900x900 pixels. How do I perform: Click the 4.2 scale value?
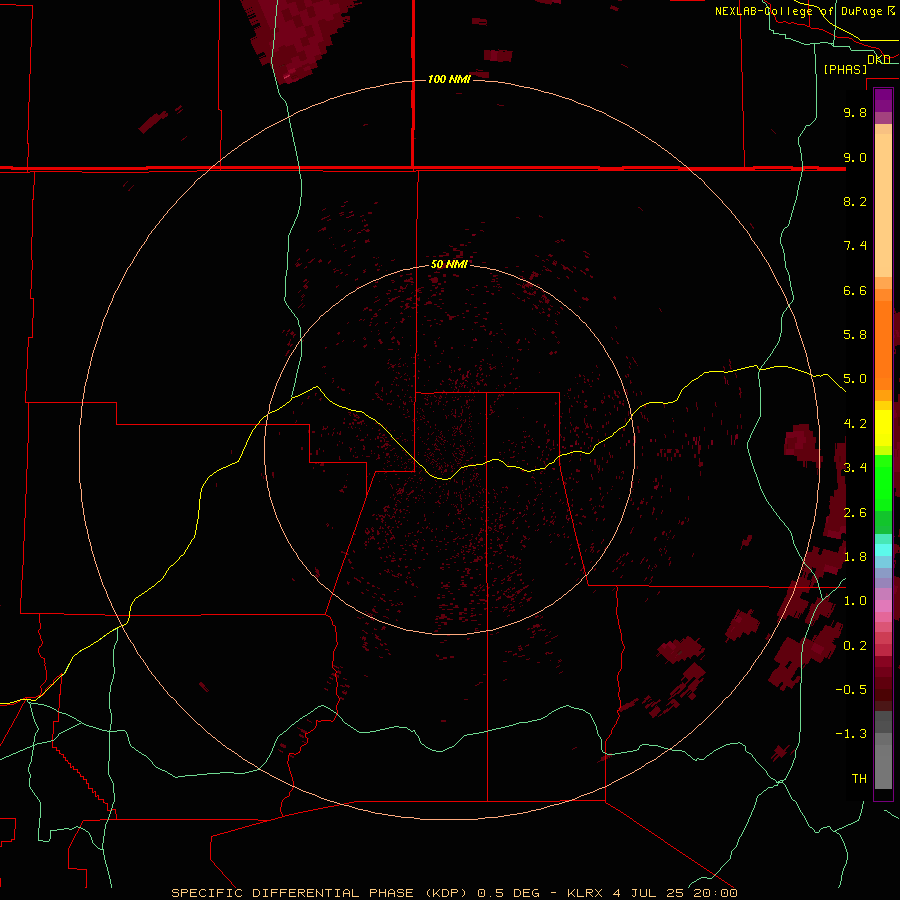855,424
